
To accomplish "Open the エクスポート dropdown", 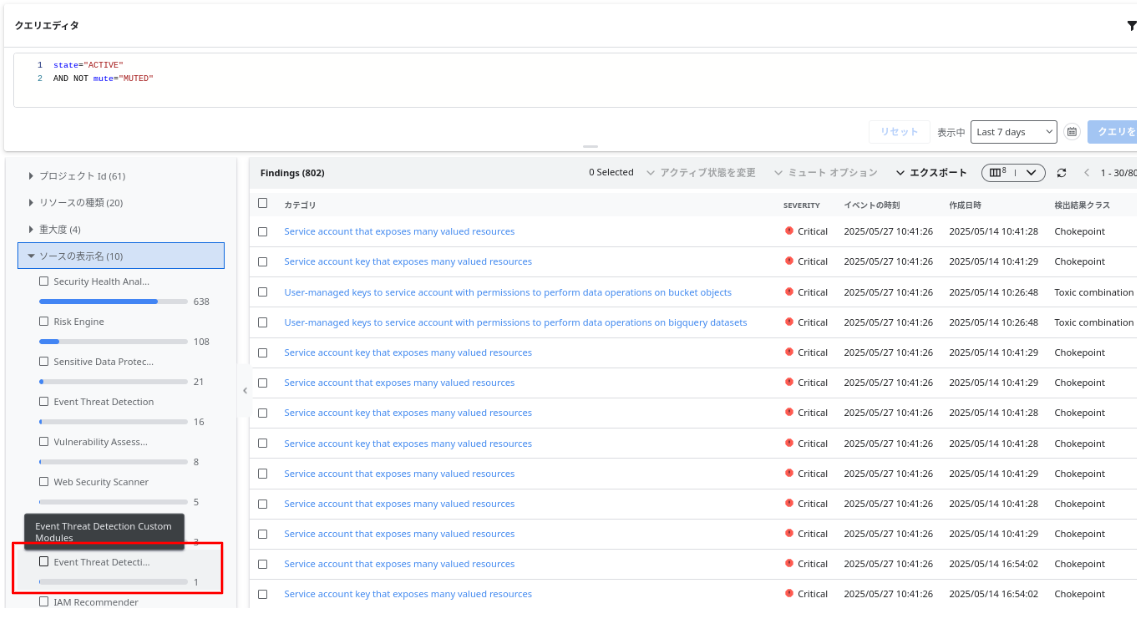I will [x=931, y=173].
